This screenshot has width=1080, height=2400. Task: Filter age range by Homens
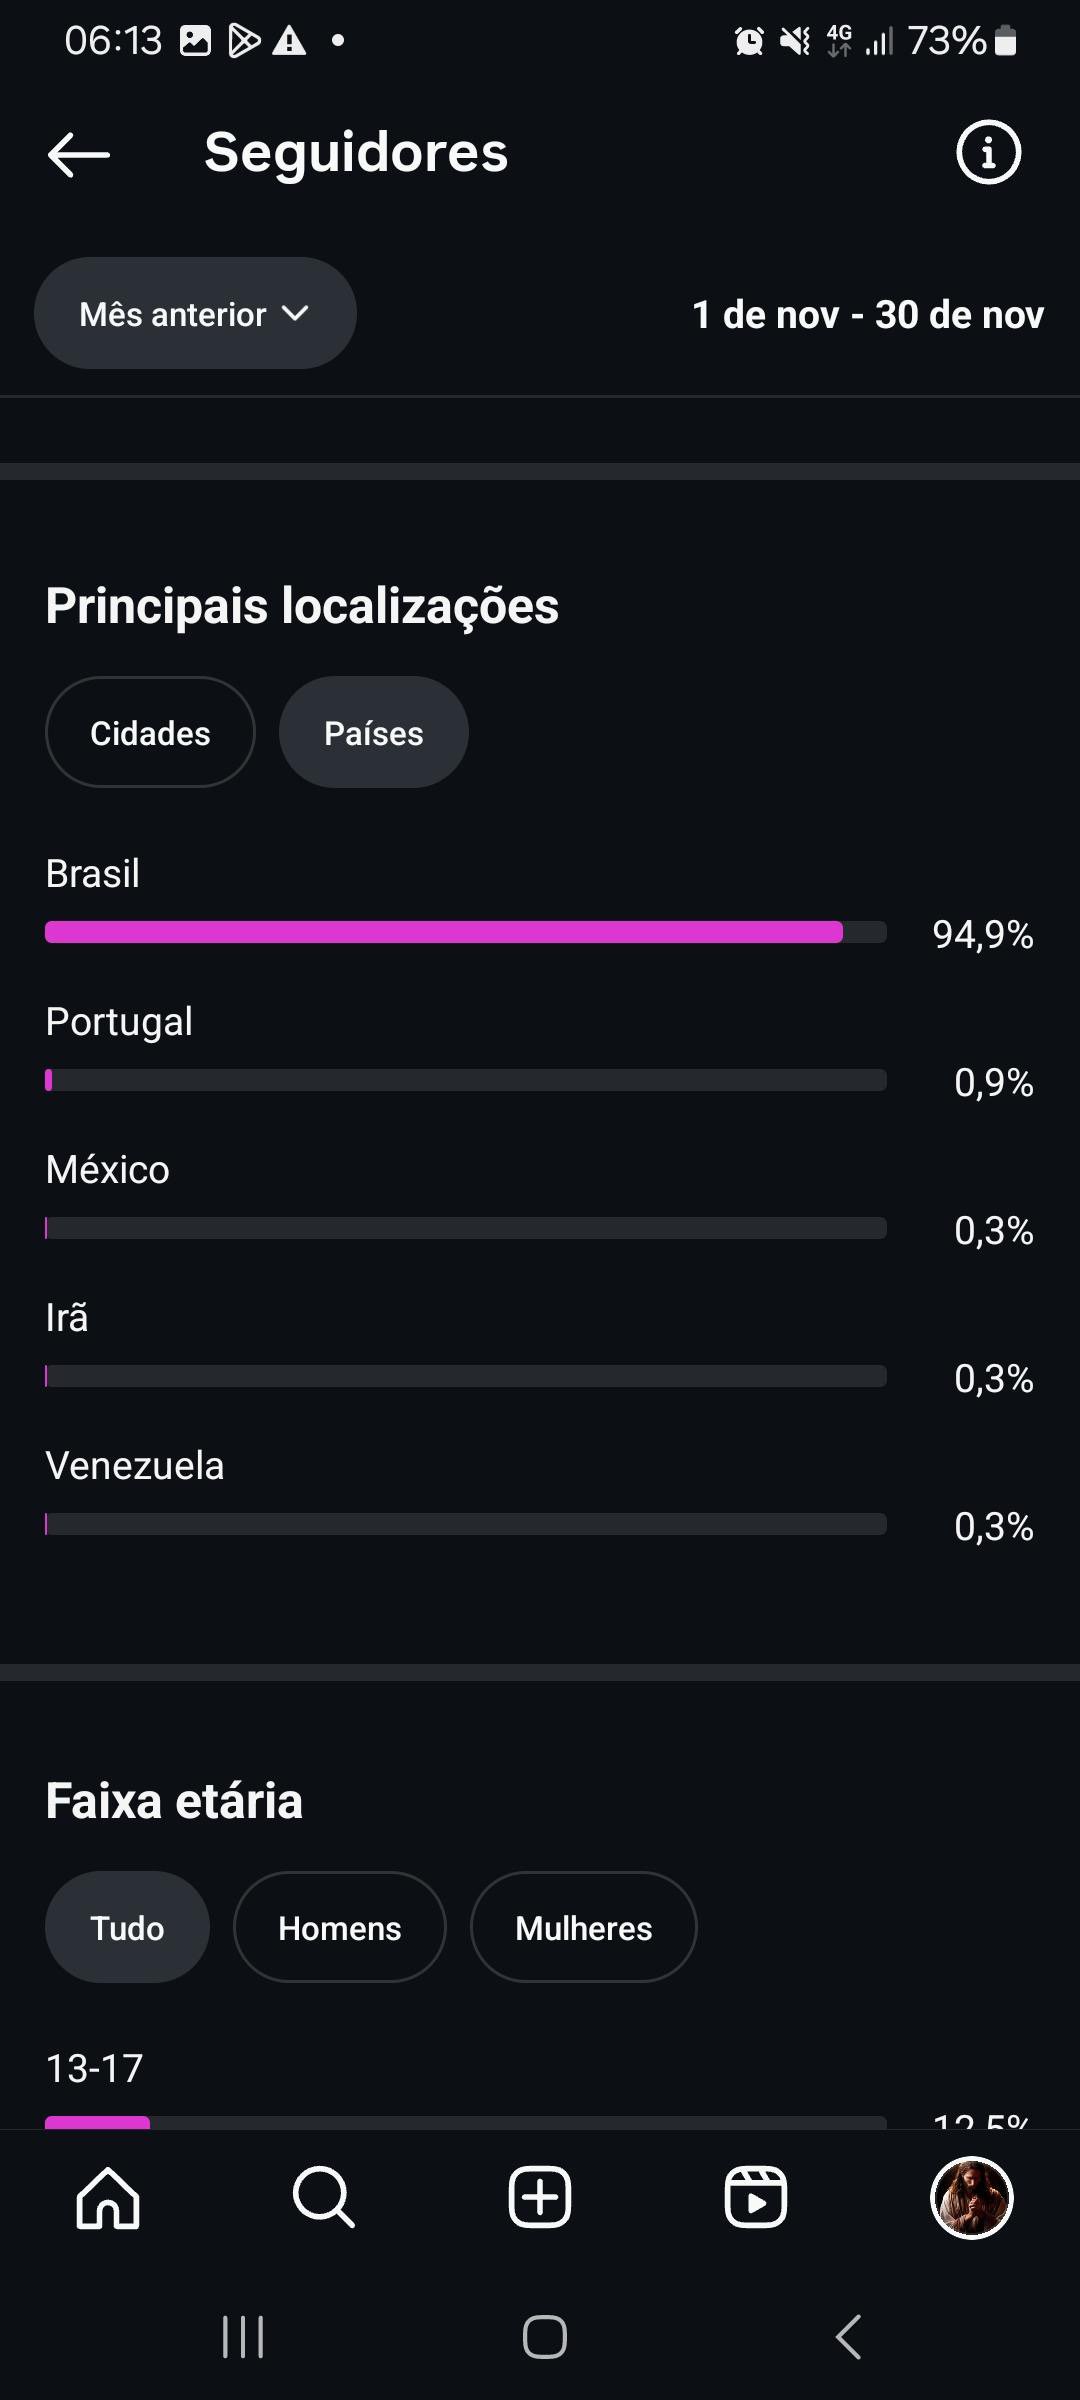click(339, 1928)
